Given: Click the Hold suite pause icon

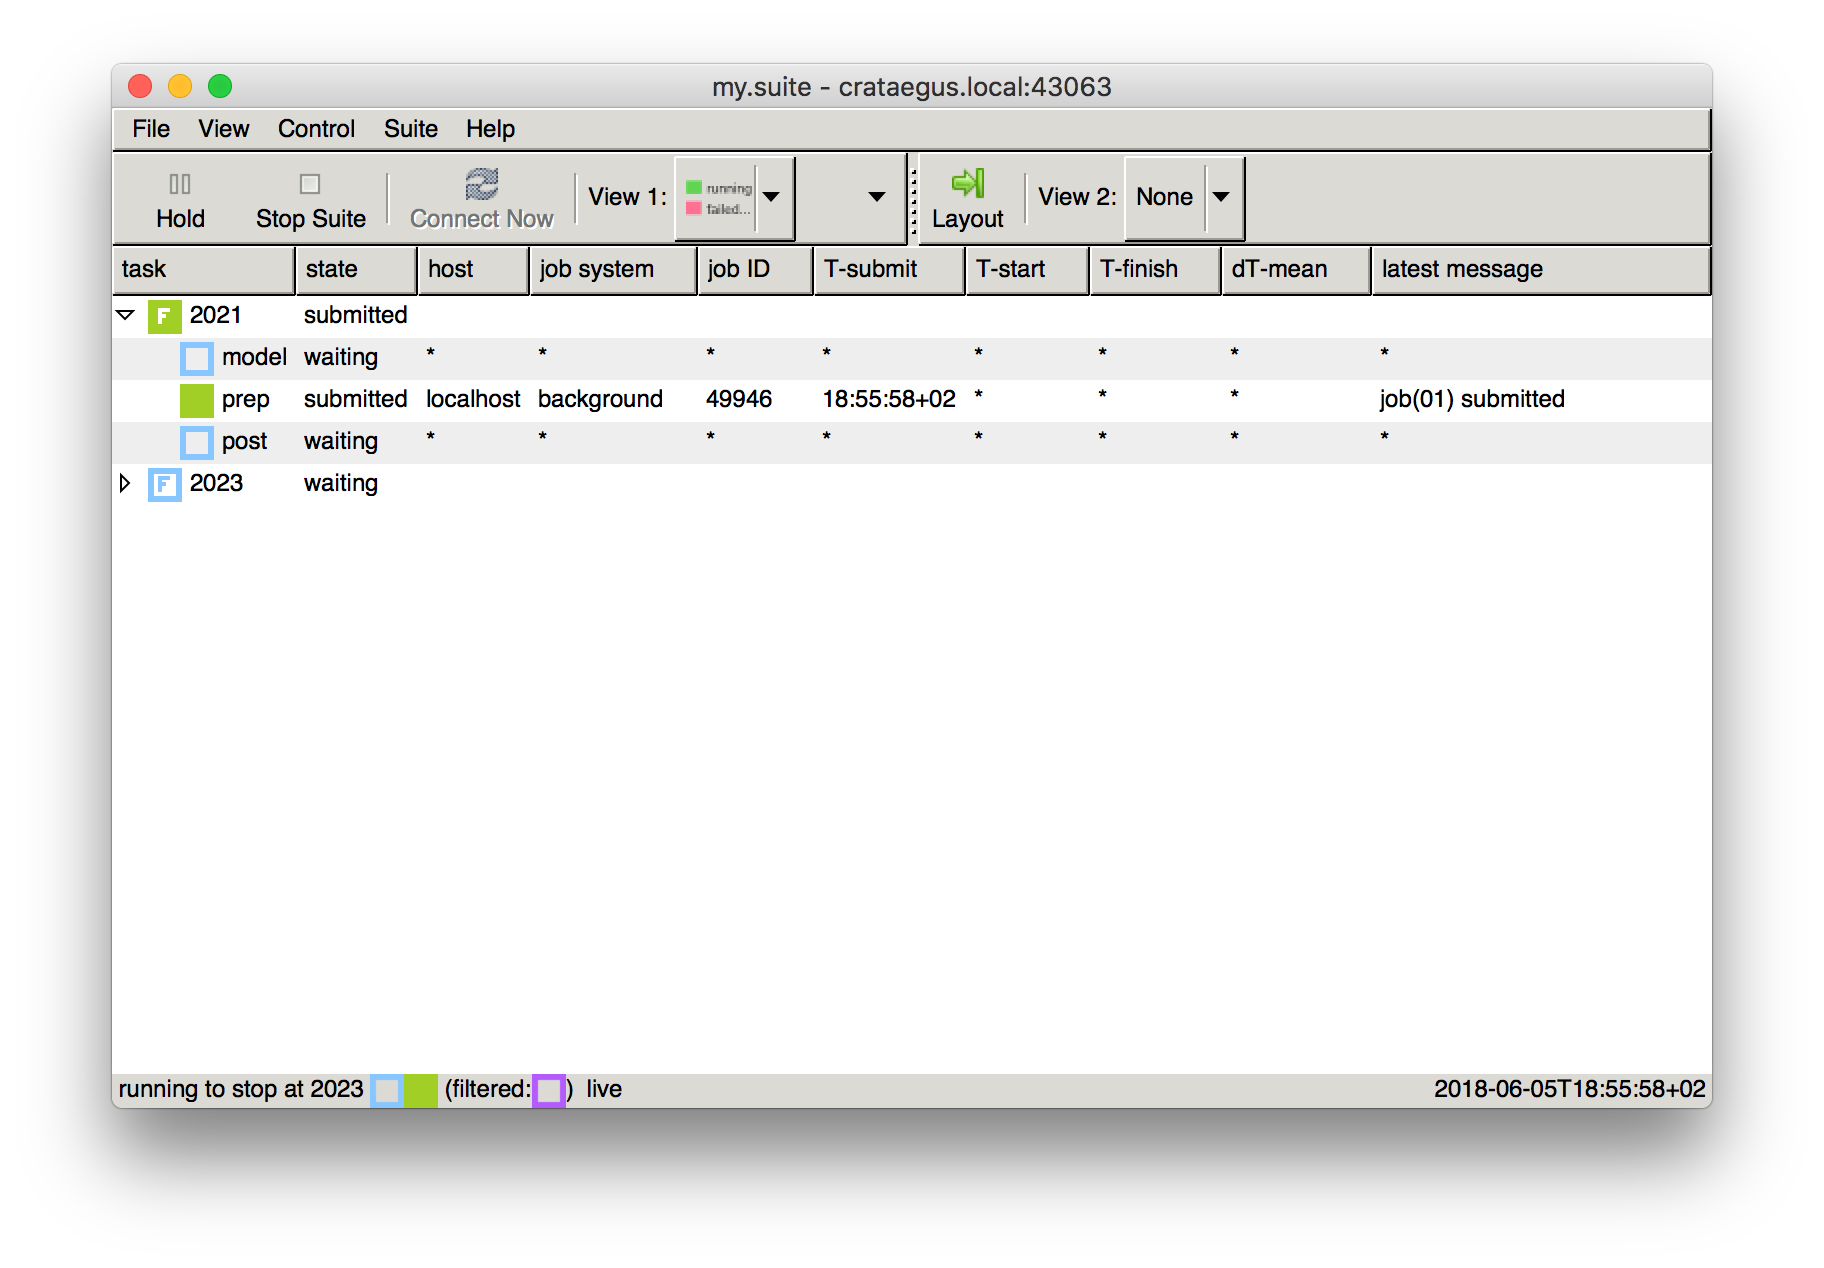Looking at the screenshot, I should (180, 183).
